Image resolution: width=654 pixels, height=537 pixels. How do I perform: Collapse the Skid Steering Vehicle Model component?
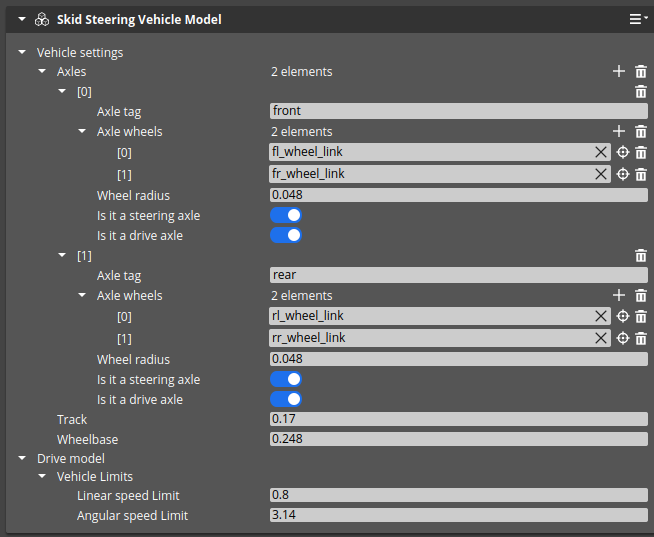tap(22, 19)
